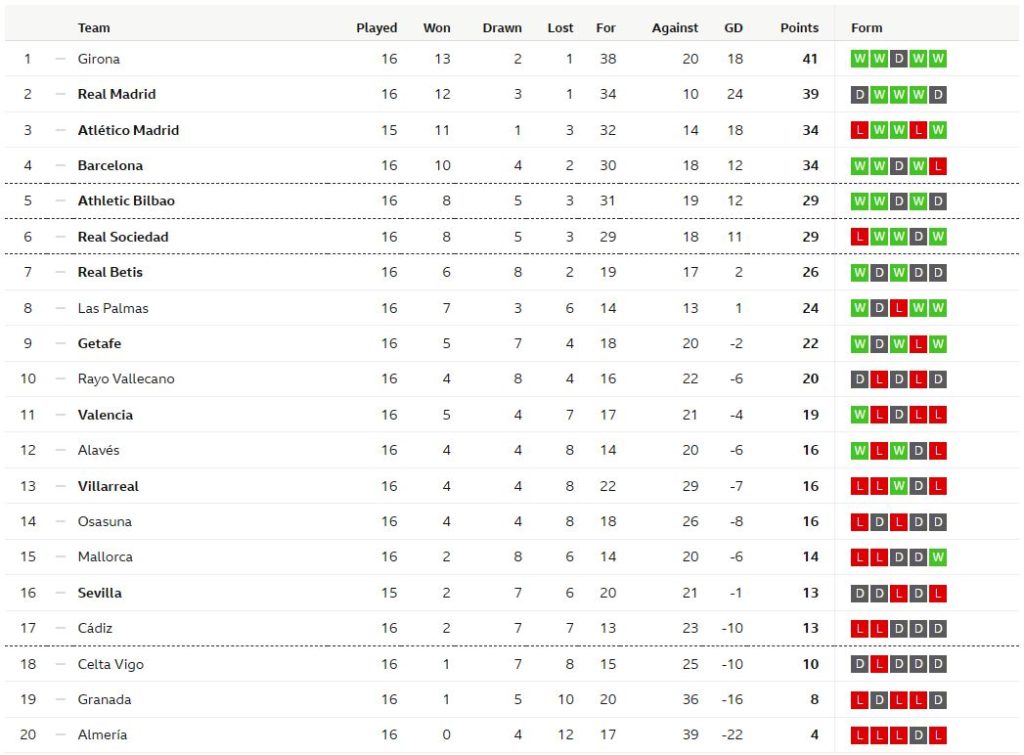This screenshot has width=1024, height=755.
Task: Select the Sevilla team link
Action: point(100,593)
